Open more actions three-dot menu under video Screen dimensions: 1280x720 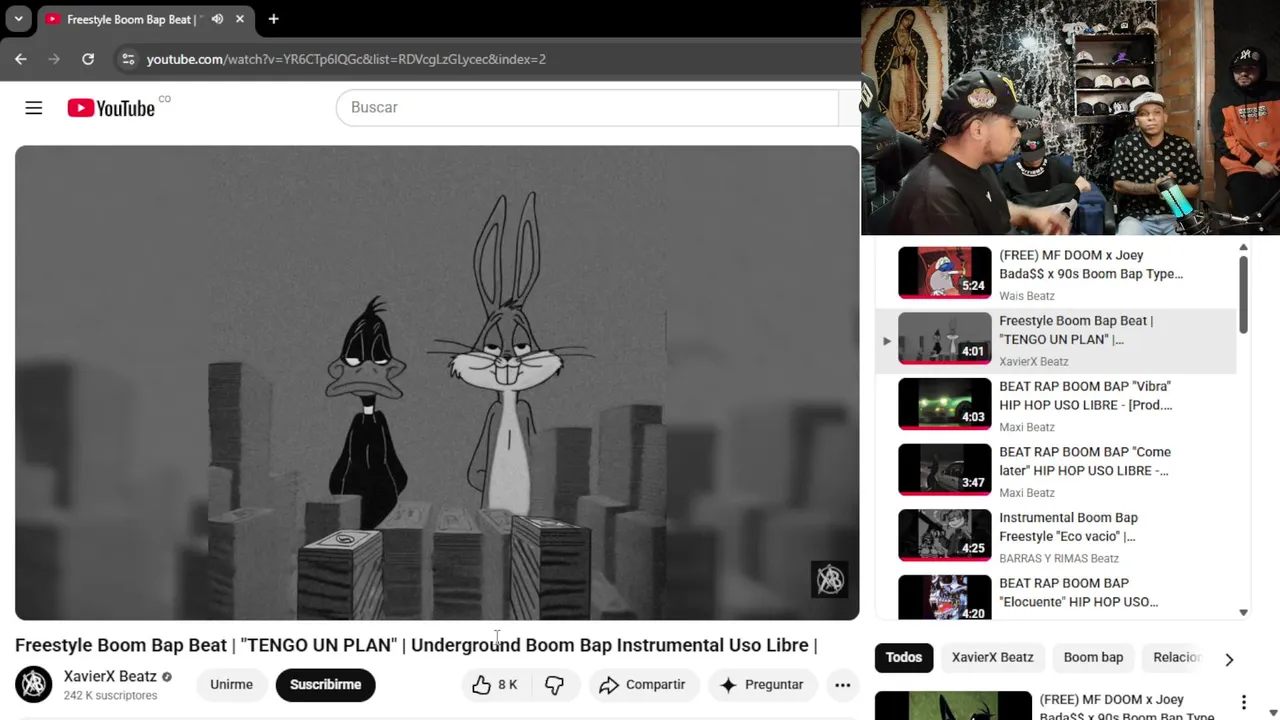843,685
